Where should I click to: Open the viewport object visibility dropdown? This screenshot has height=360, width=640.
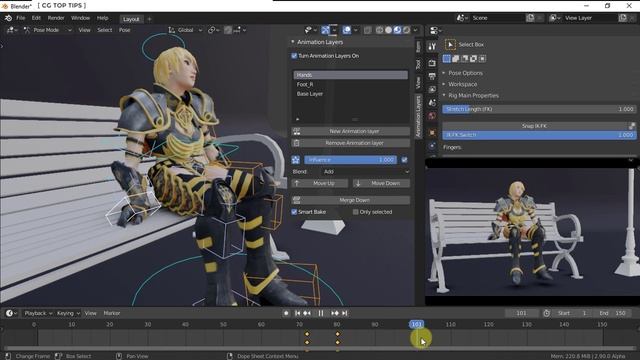(x=311, y=30)
